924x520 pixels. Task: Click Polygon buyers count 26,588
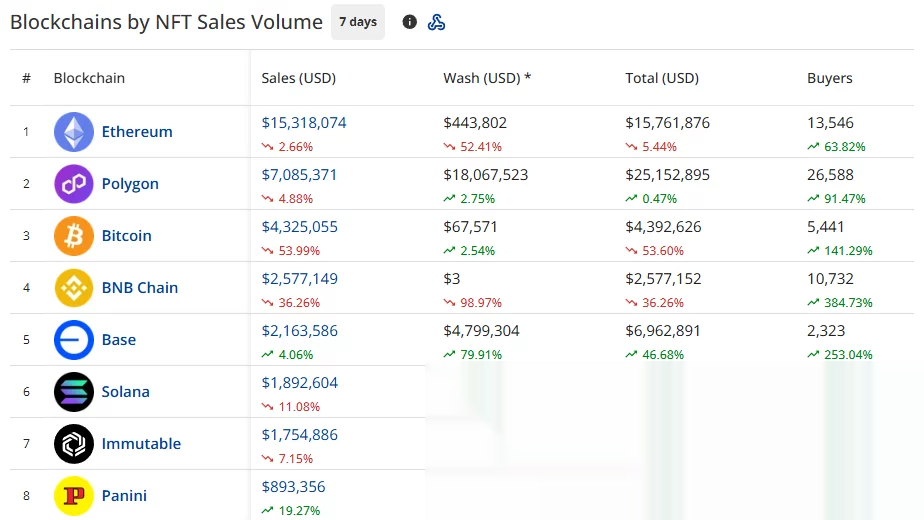pos(830,175)
